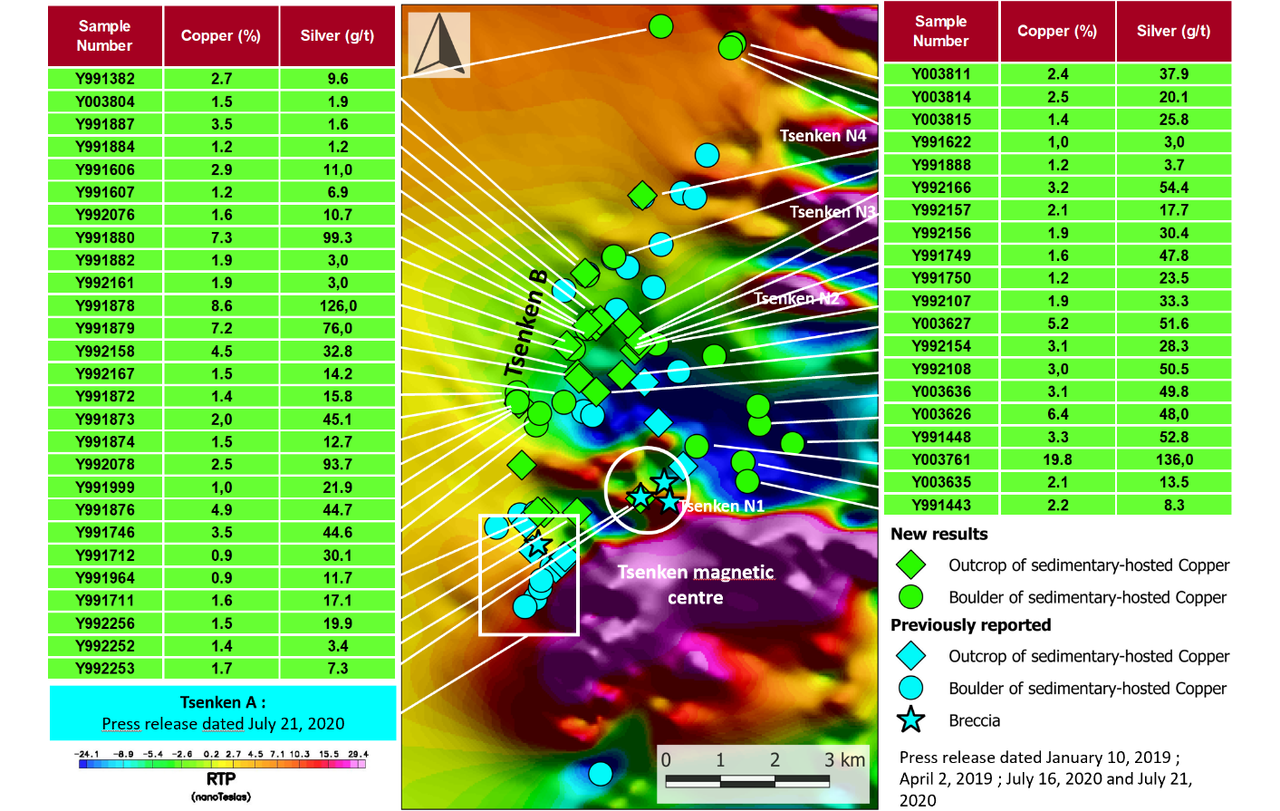The image size is (1280, 811).
Task: Click cyan diamond legend icon for previous outcrop
Action: coord(910,657)
